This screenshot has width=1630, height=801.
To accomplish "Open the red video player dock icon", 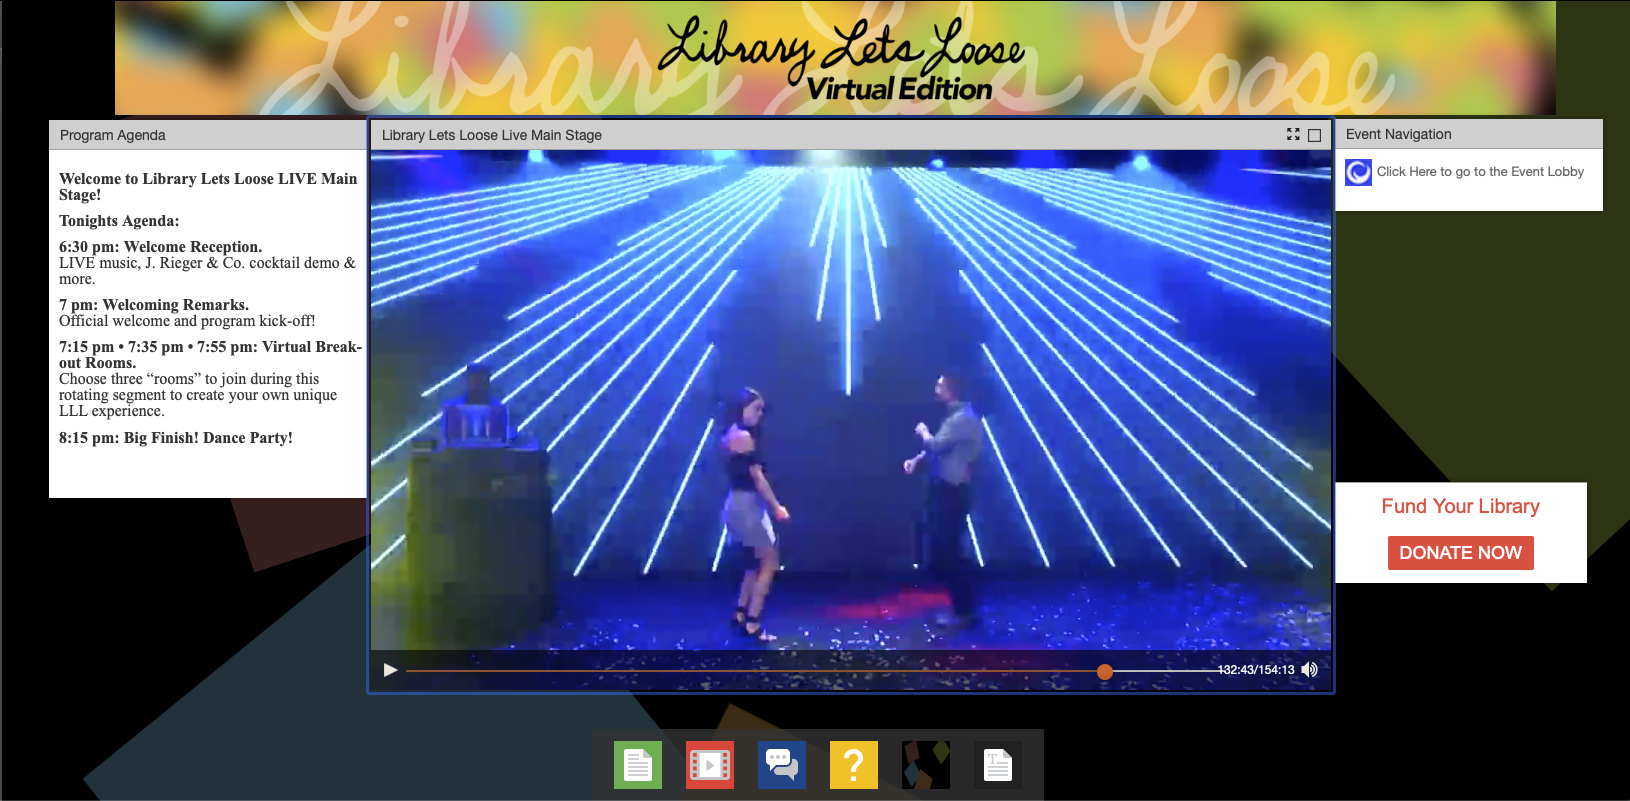I will pos(710,765).
